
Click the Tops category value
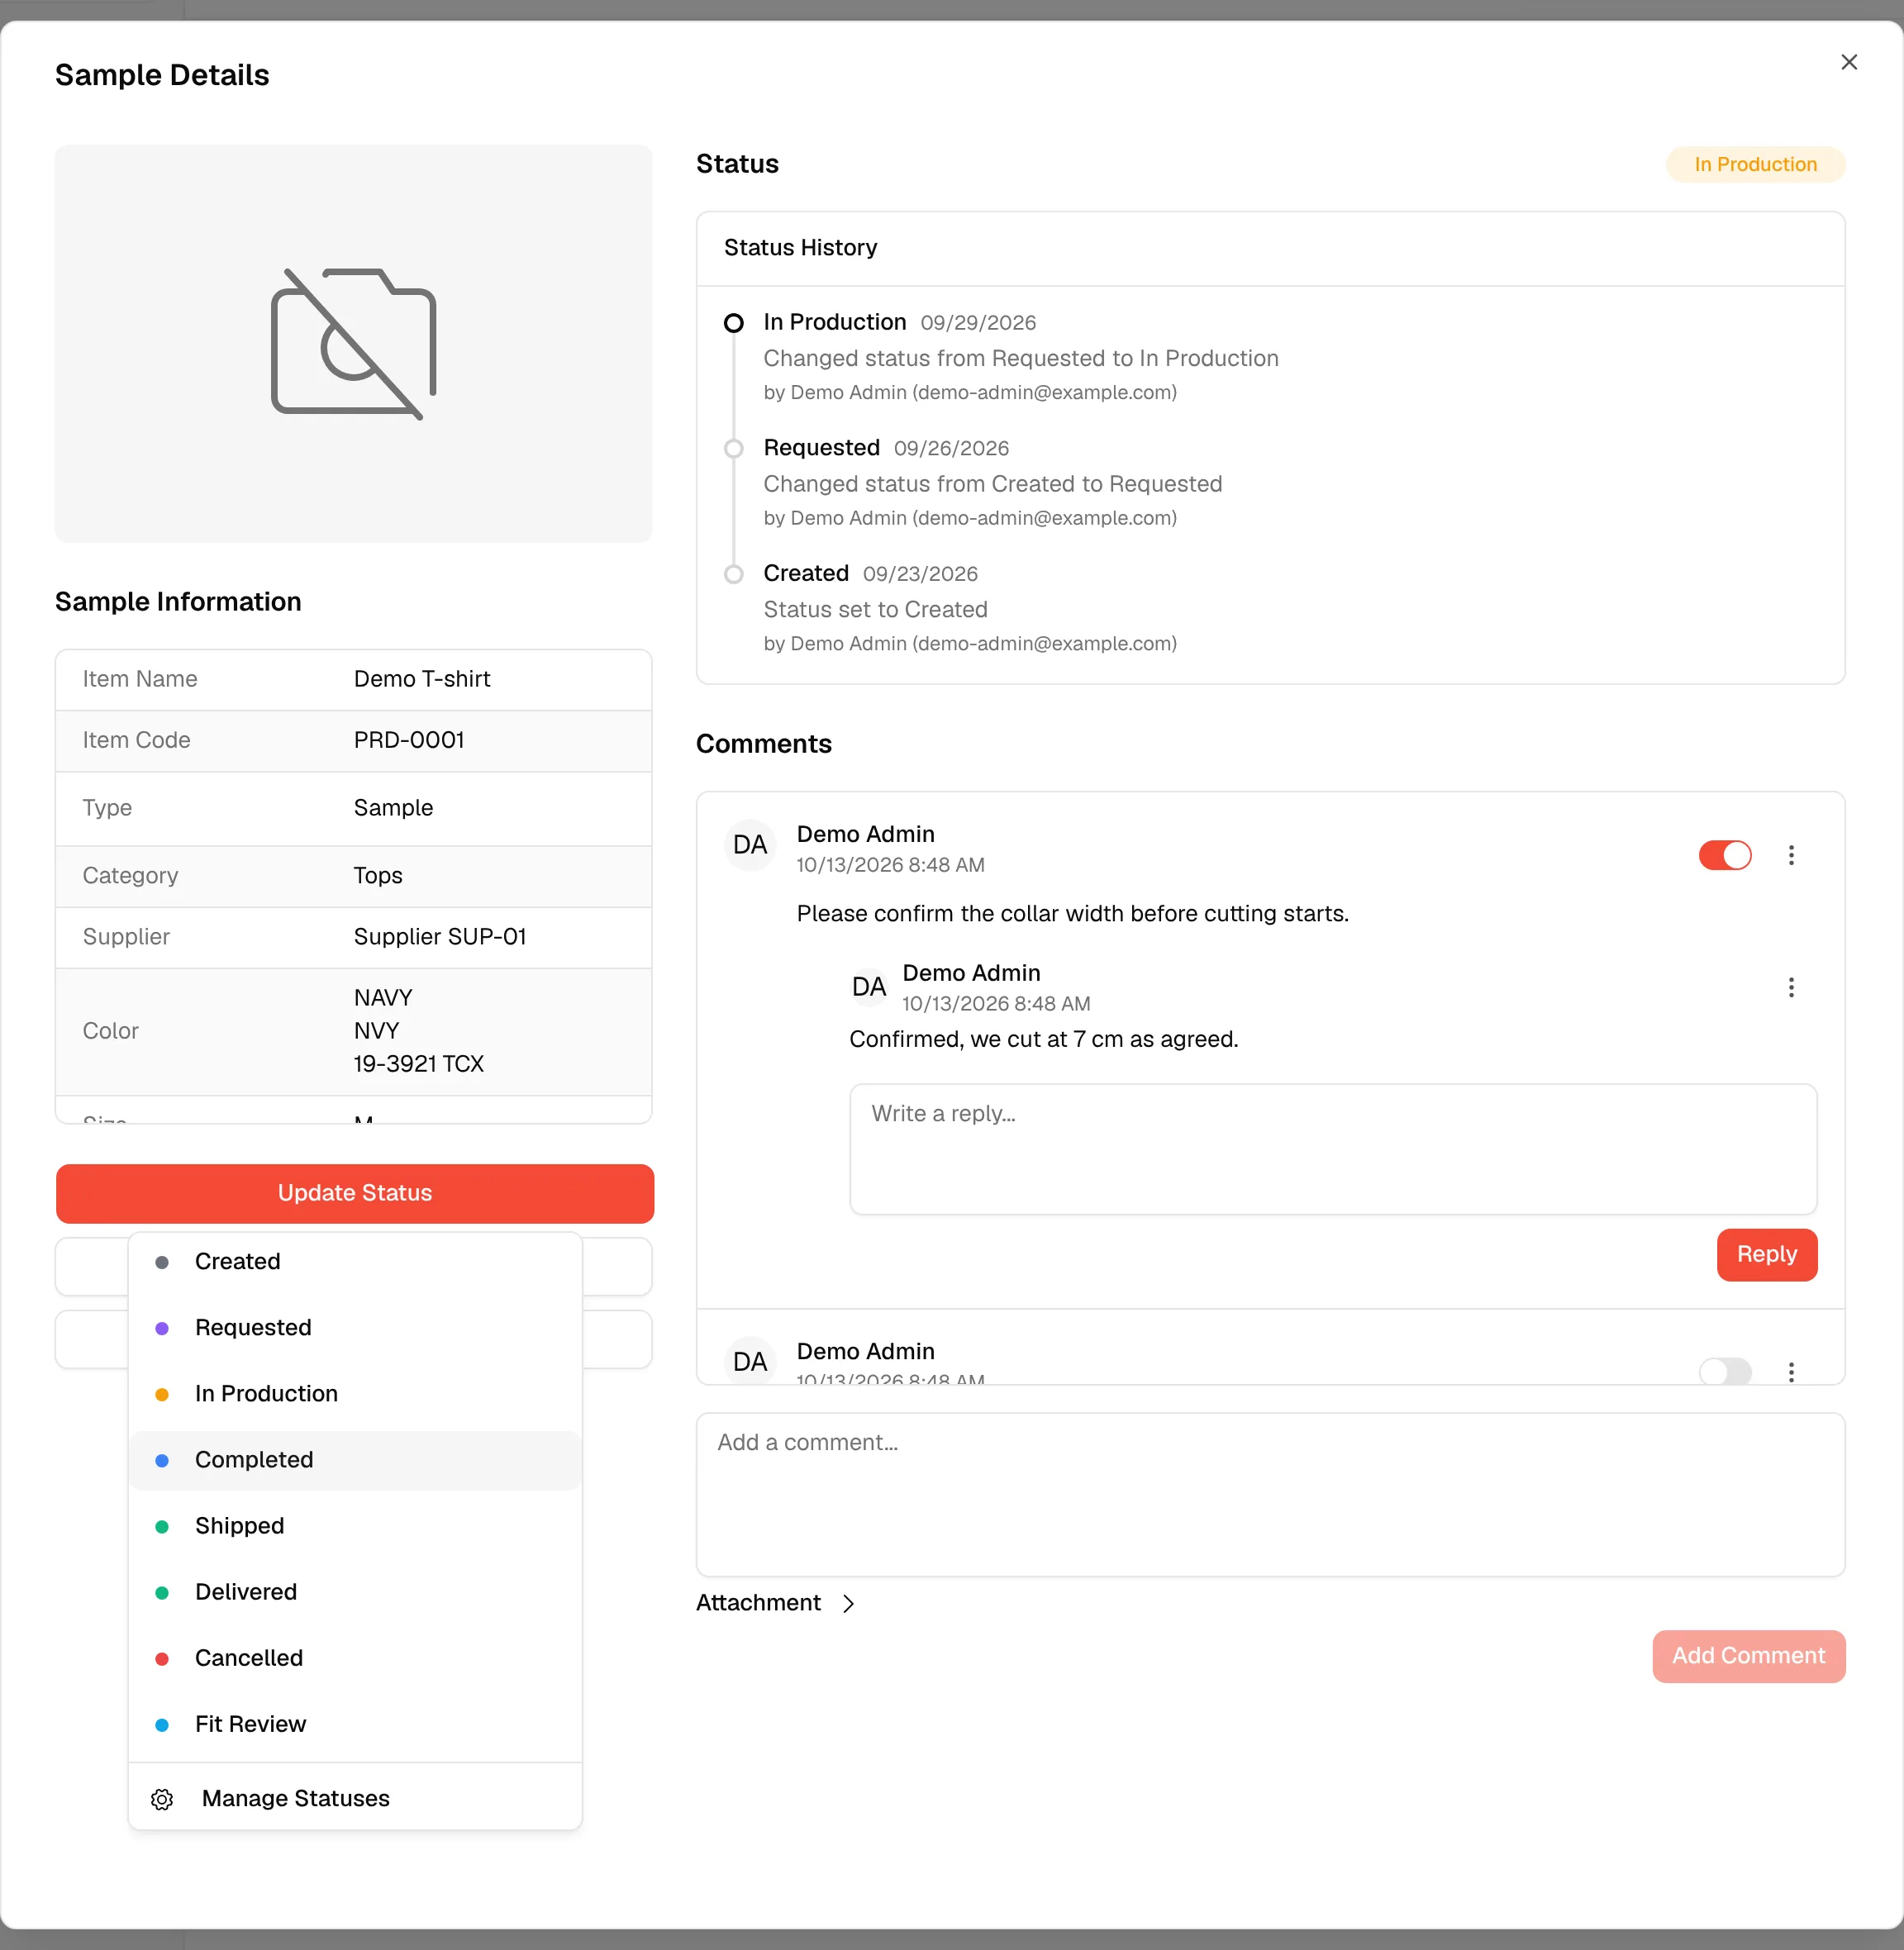click(377, 876)
